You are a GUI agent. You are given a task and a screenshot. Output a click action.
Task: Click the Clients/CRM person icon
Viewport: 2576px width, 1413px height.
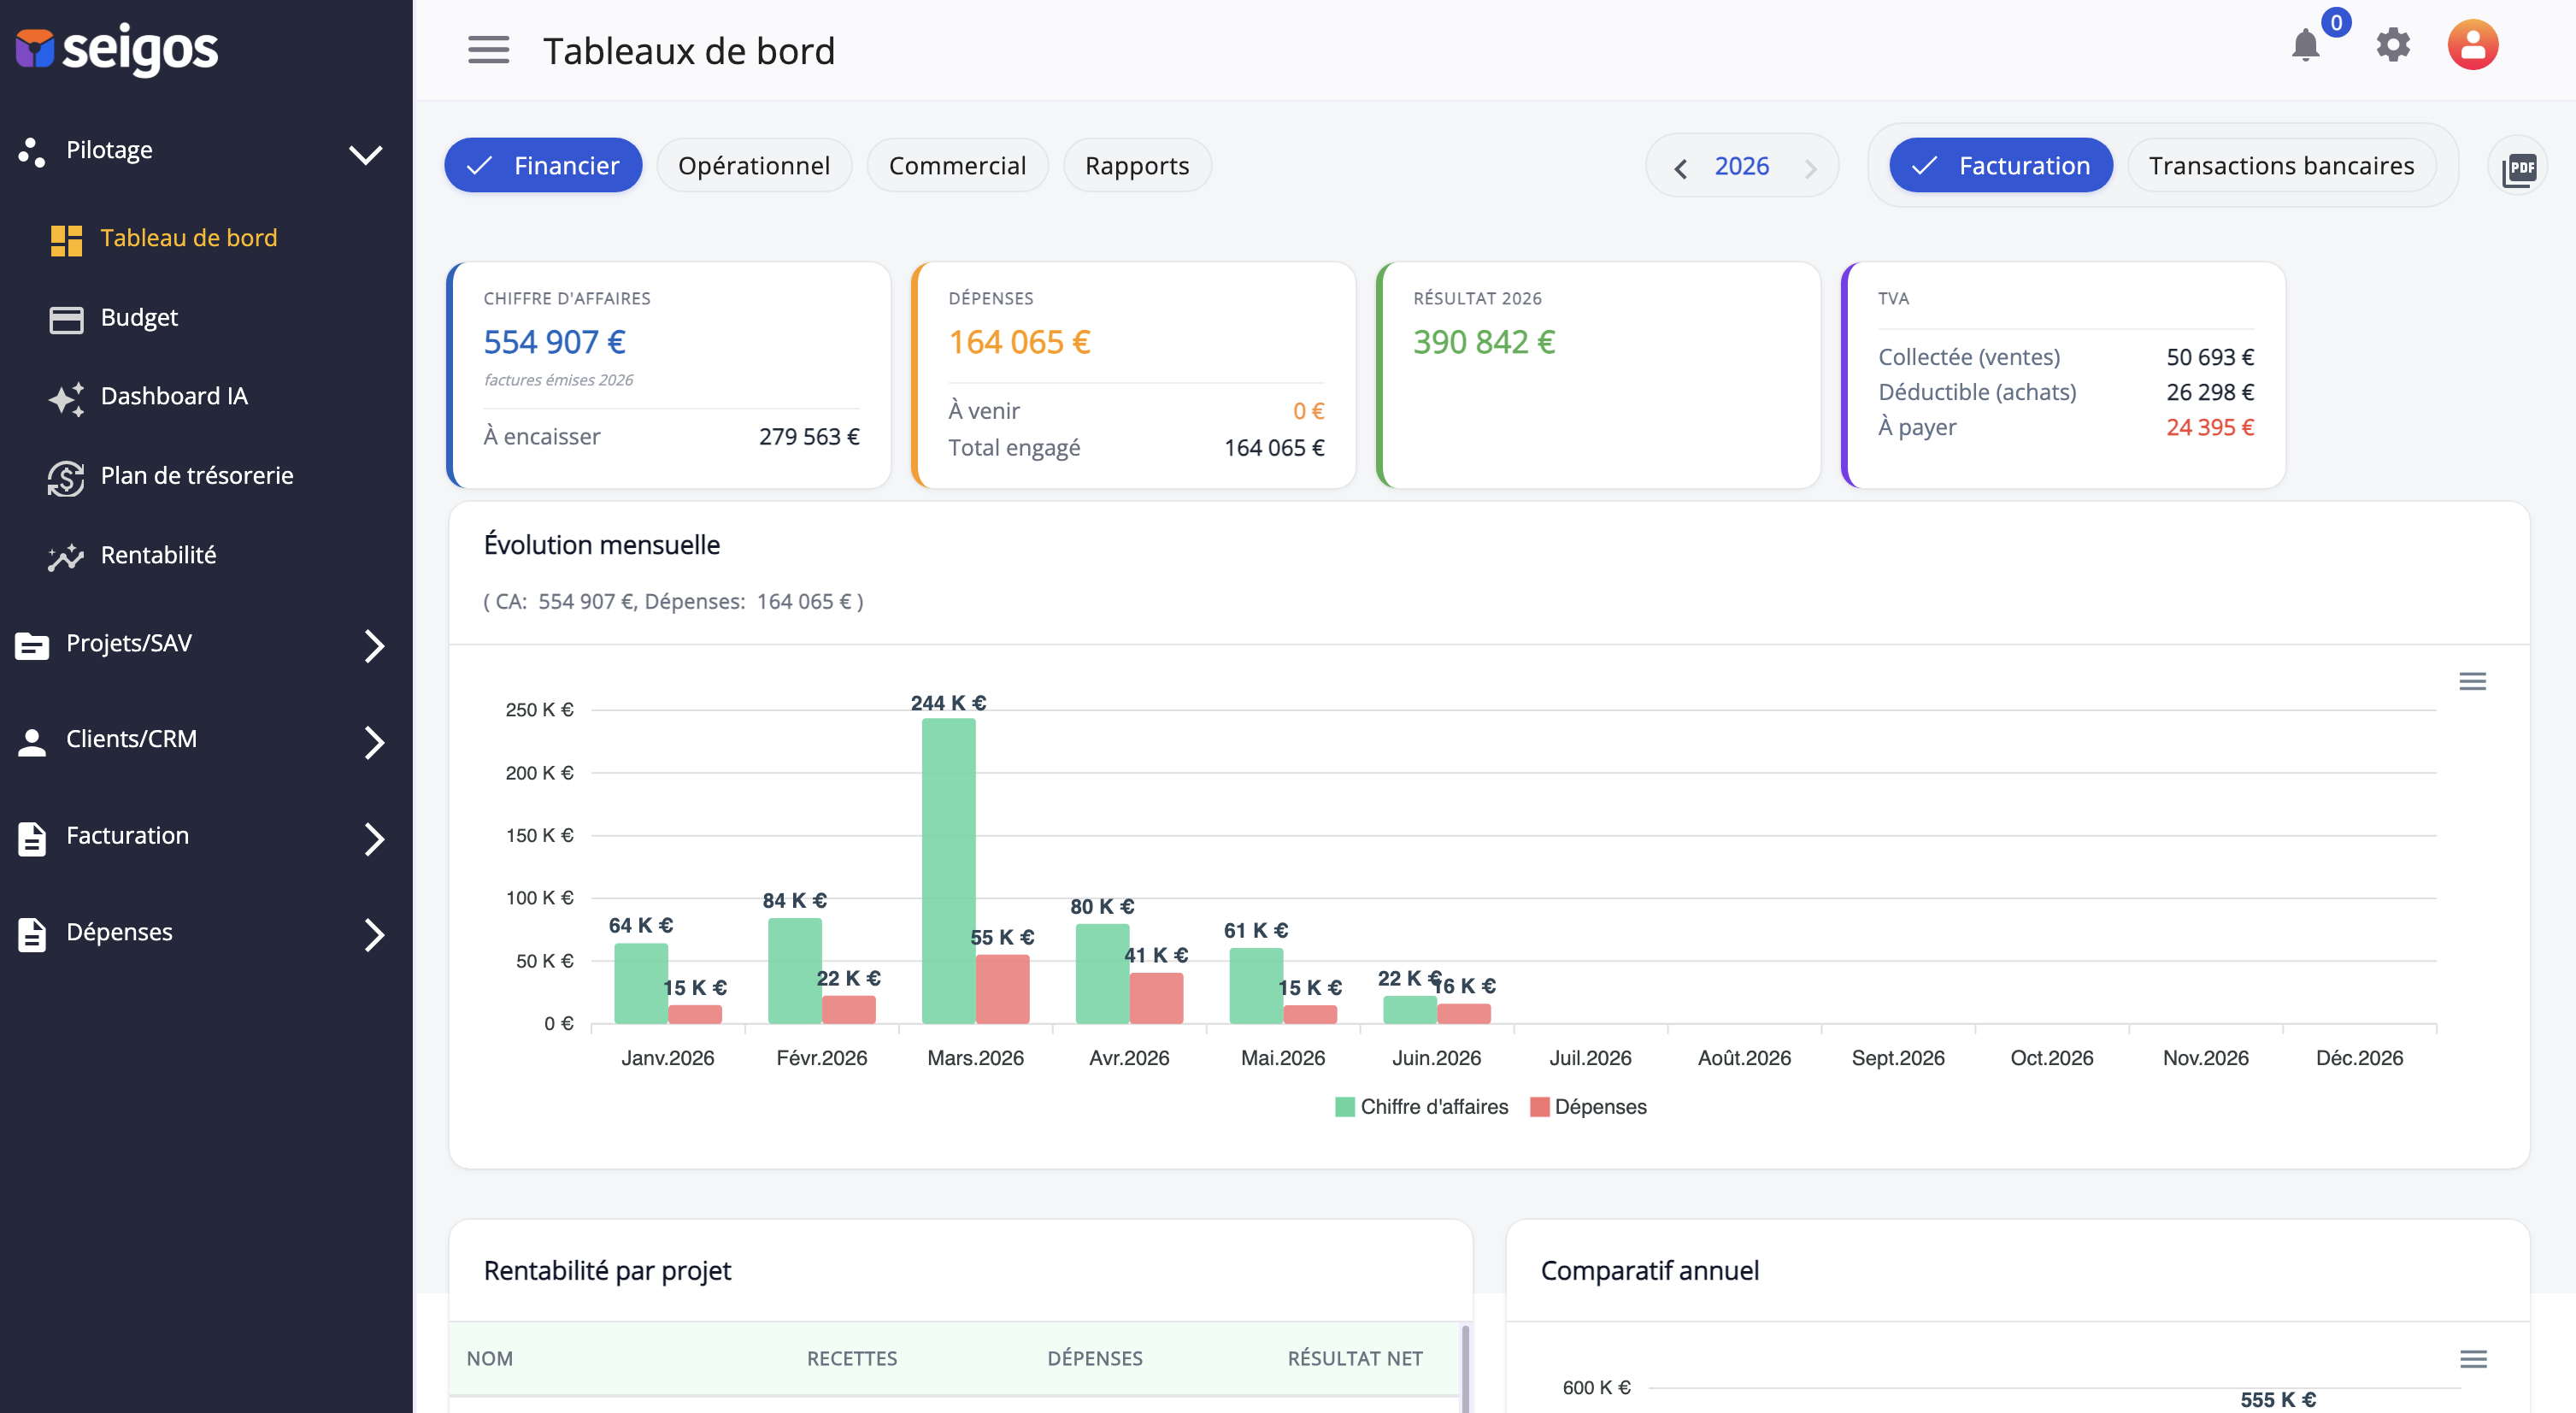32,741
